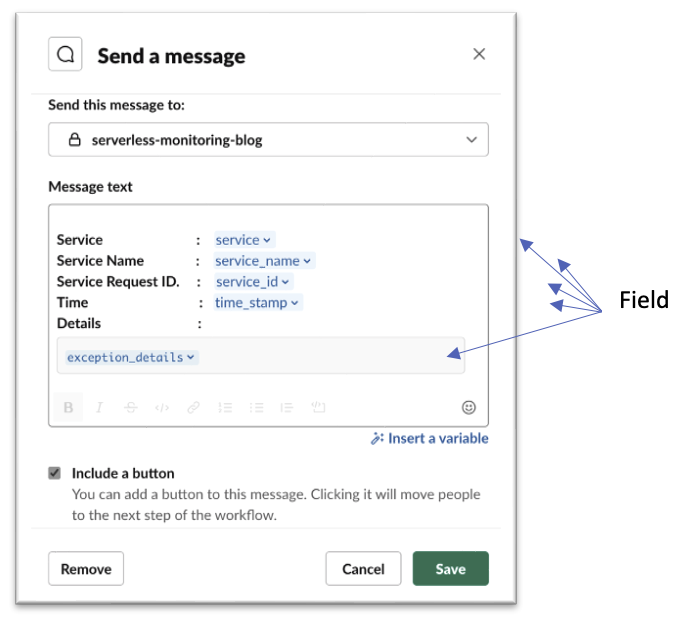Open the exception_details variable options
679x625 pixels.
click(x=132, y=357)
